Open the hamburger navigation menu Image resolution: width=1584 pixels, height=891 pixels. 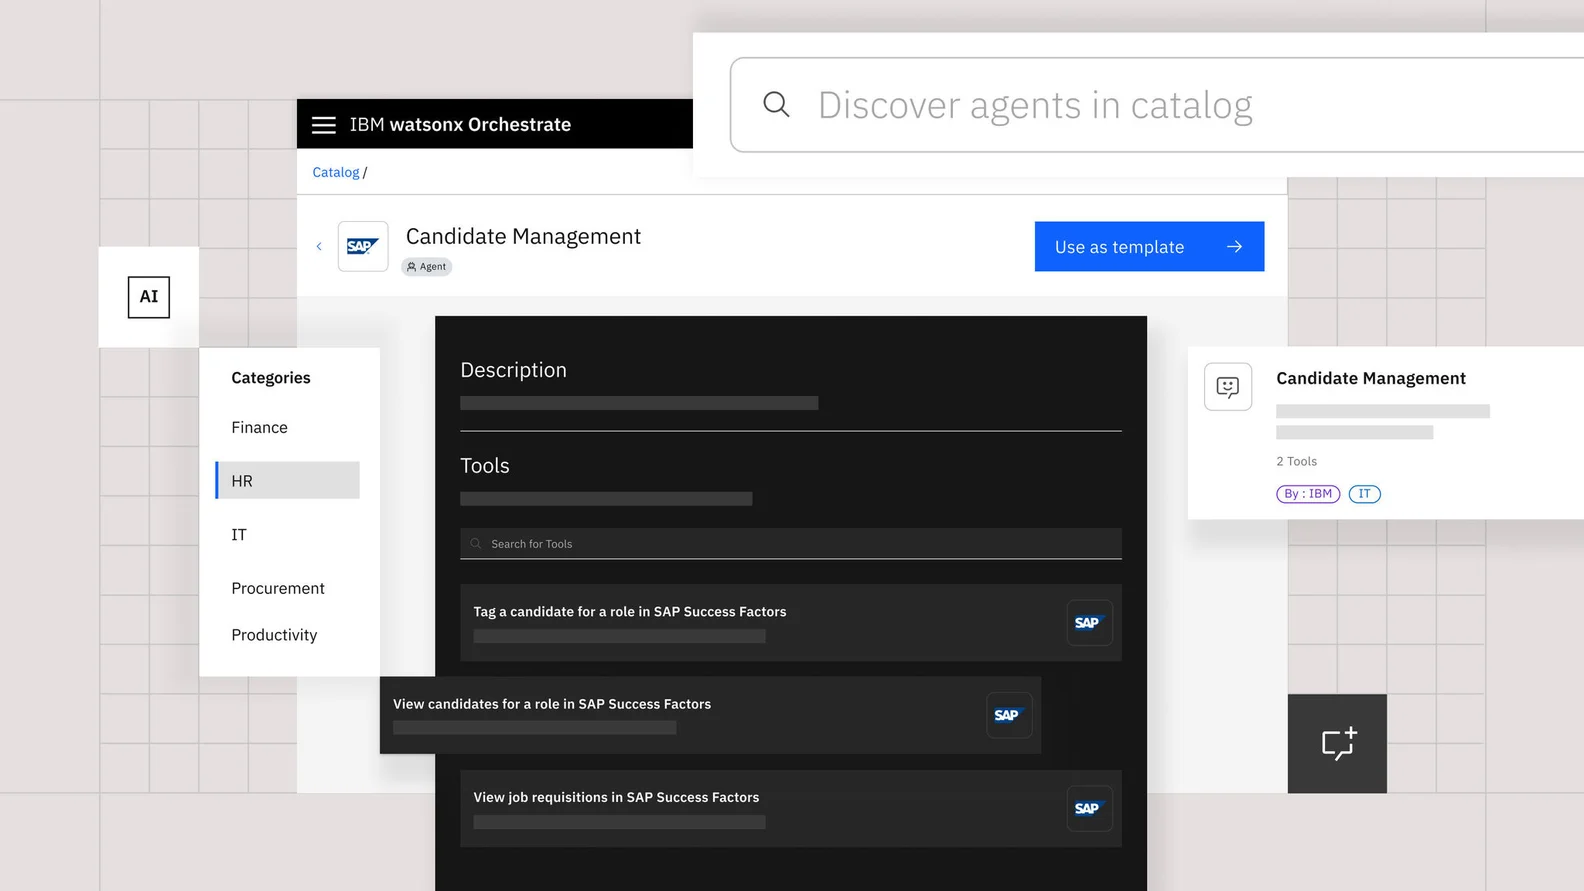(323, 125)
